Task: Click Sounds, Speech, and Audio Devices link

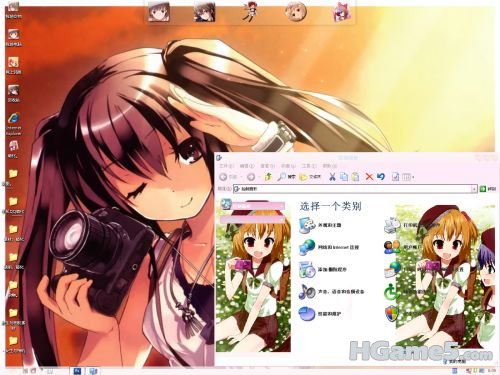Action: [341, 292]
